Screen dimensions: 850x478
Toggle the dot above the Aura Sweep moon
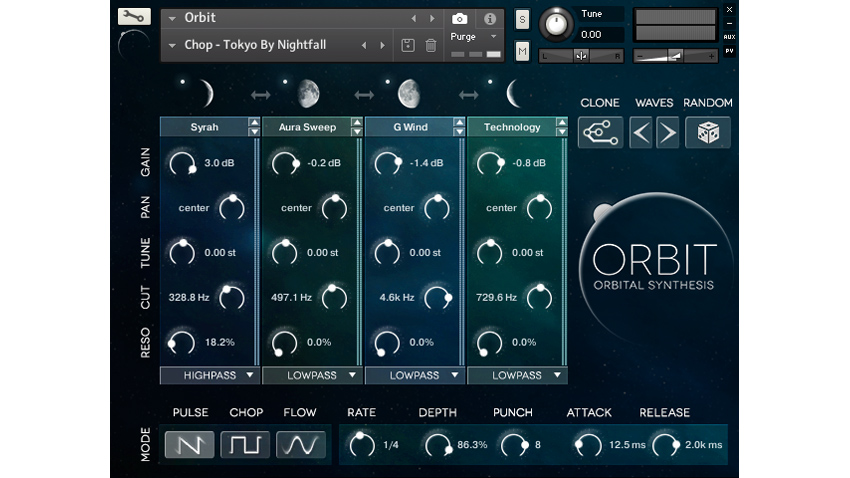click(x=285, y=82)
